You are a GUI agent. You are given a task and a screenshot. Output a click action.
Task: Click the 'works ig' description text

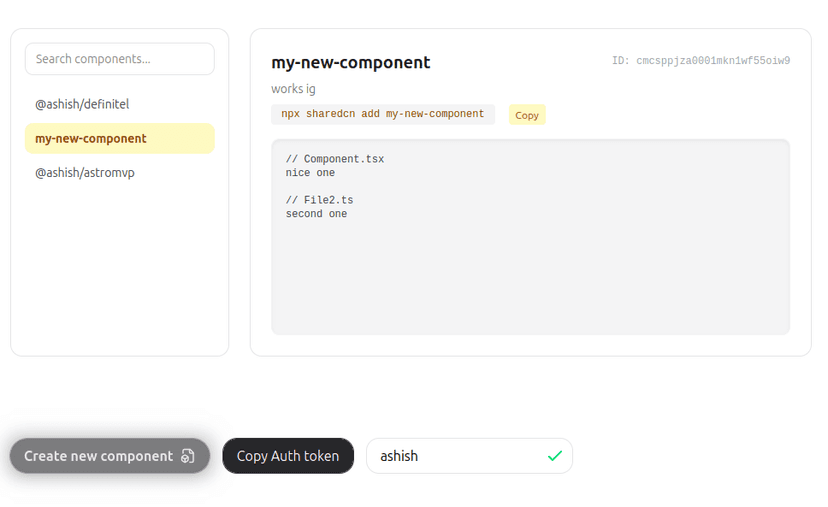pos(293,89)
